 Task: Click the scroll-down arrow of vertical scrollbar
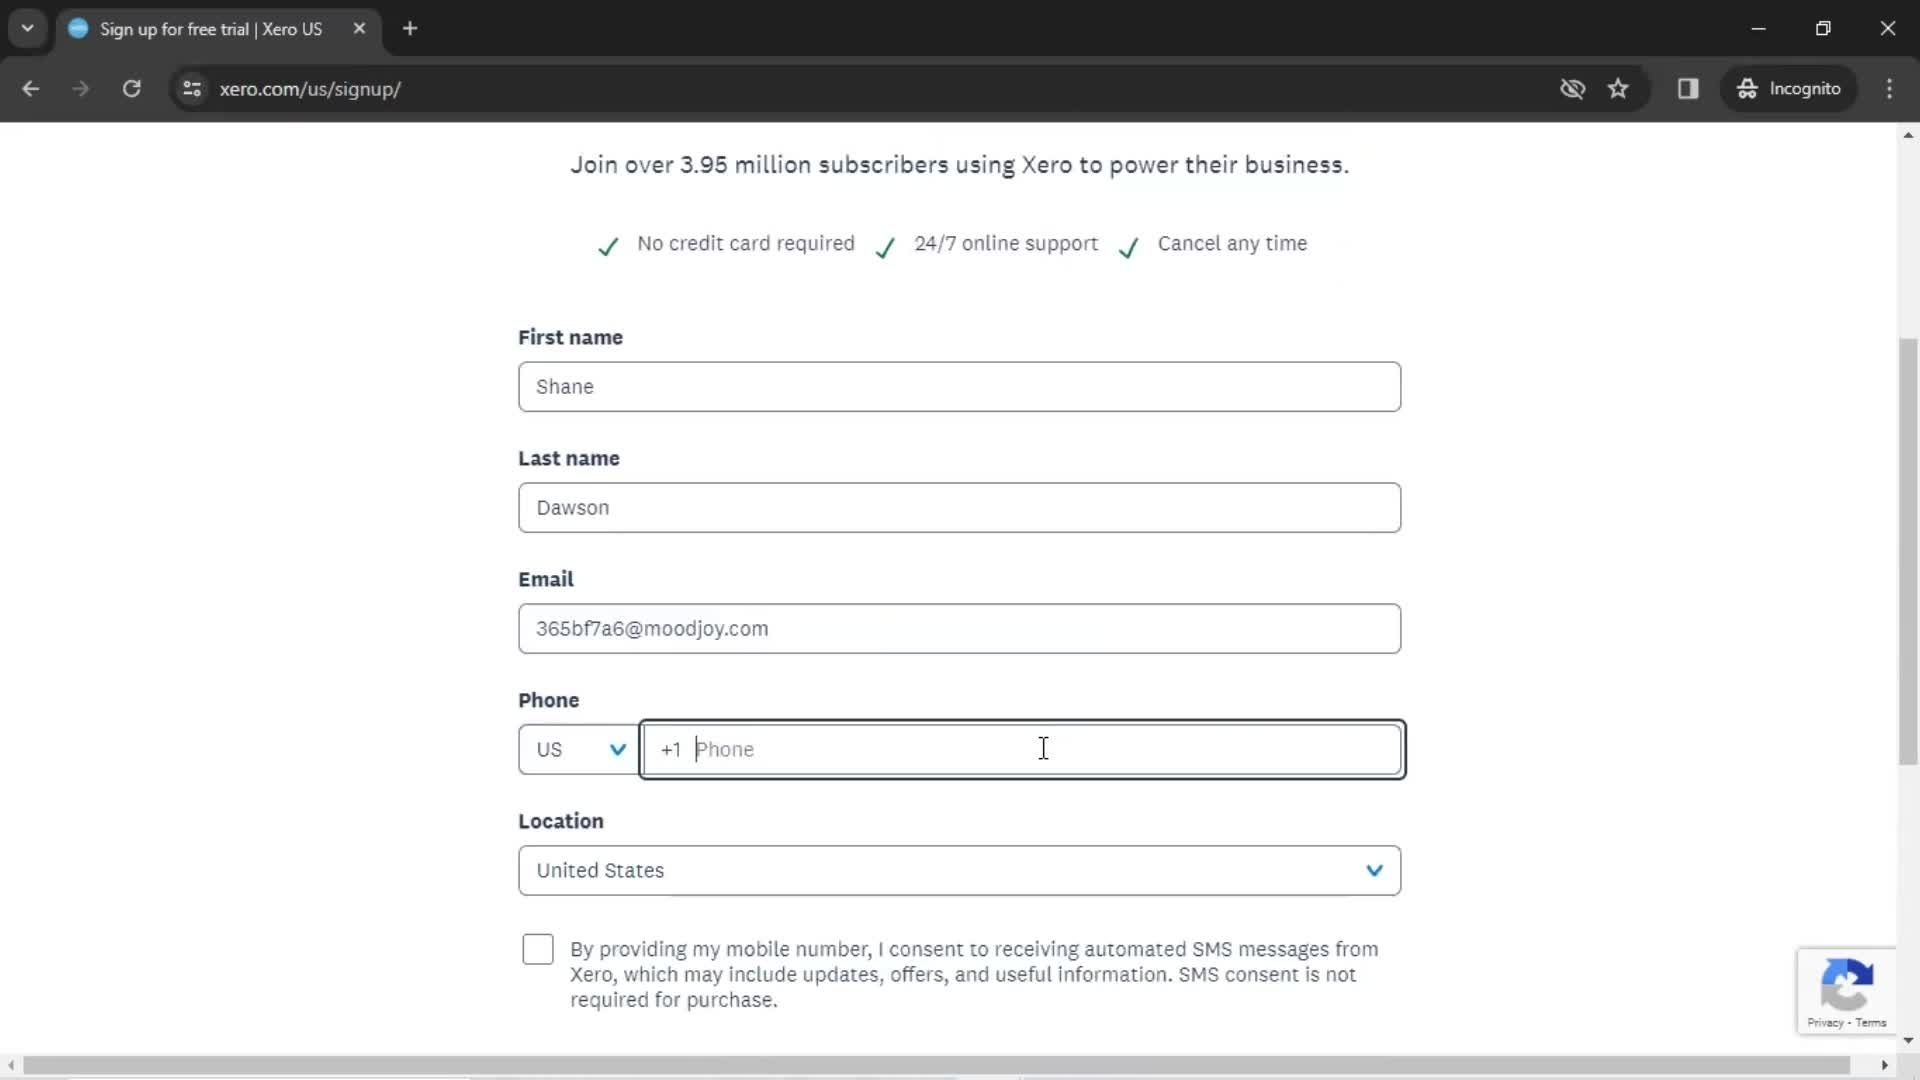1908,1040
